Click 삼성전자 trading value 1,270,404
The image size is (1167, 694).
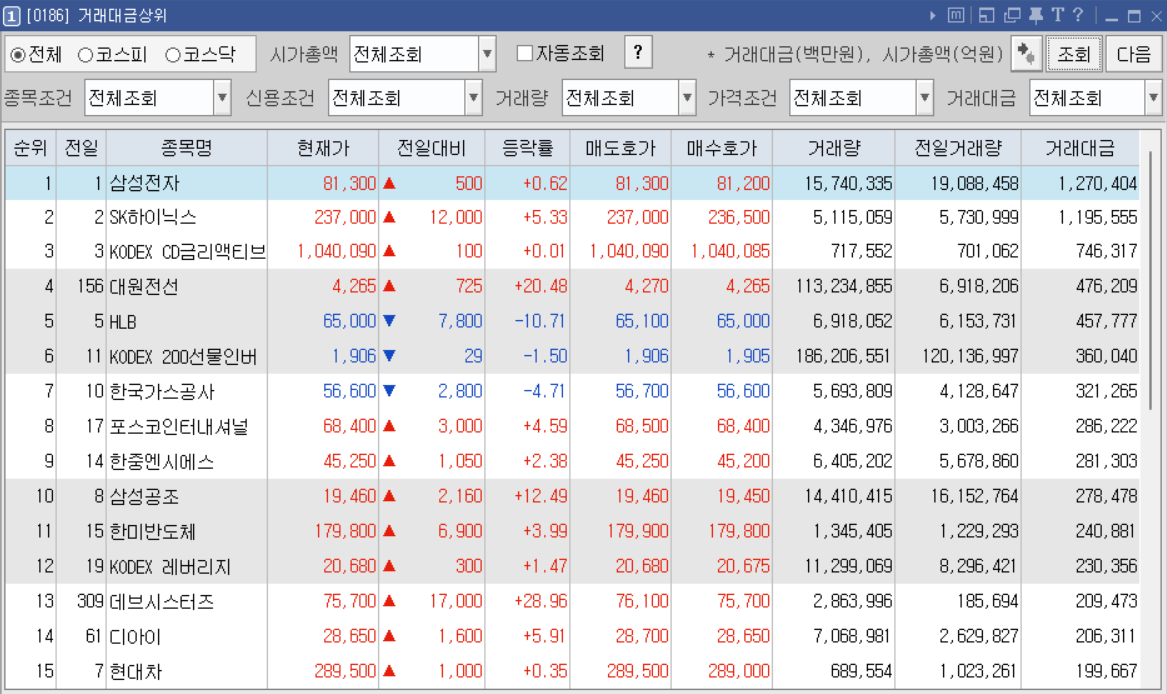point(1098,183)
